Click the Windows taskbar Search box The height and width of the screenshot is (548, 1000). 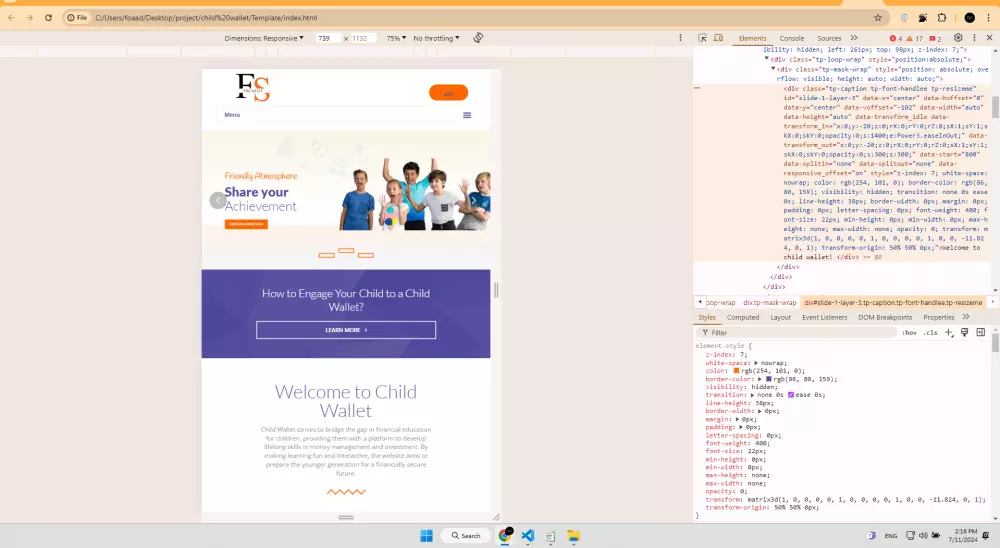point(466,536)
